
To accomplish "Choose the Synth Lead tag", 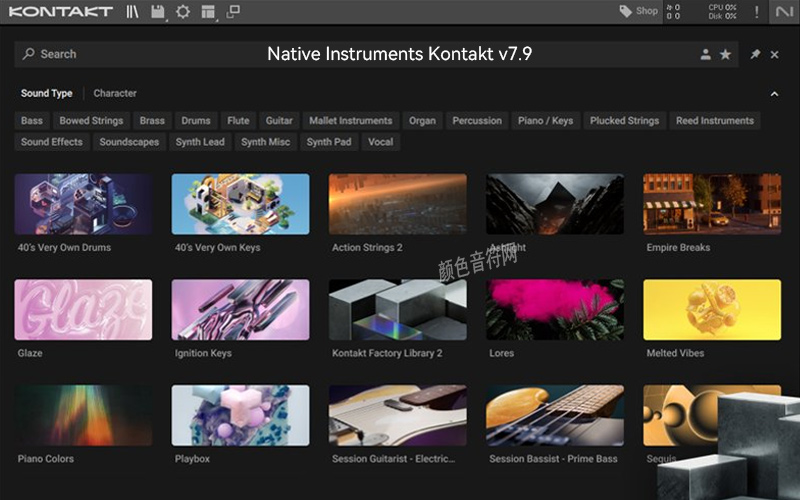I will pos(200,142).
